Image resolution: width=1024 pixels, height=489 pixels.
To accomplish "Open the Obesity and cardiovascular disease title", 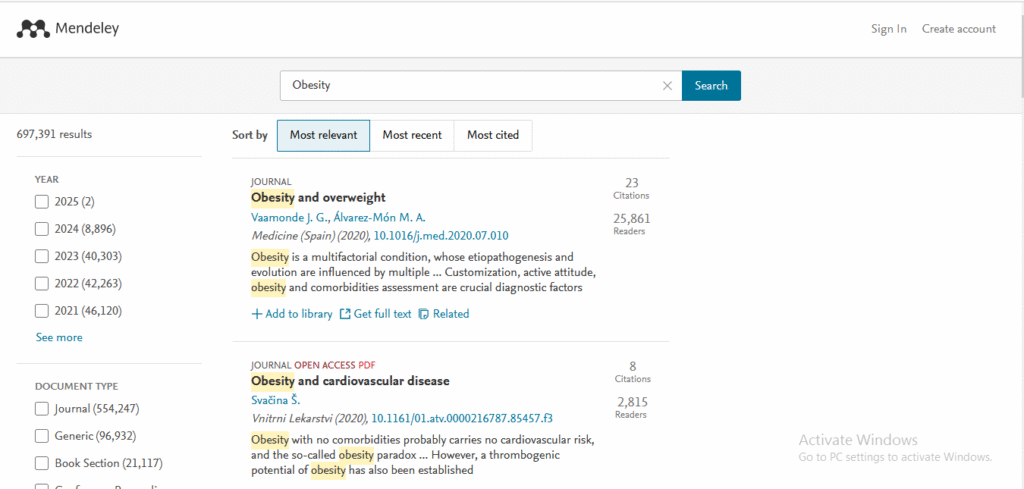I will click(350, 381).
